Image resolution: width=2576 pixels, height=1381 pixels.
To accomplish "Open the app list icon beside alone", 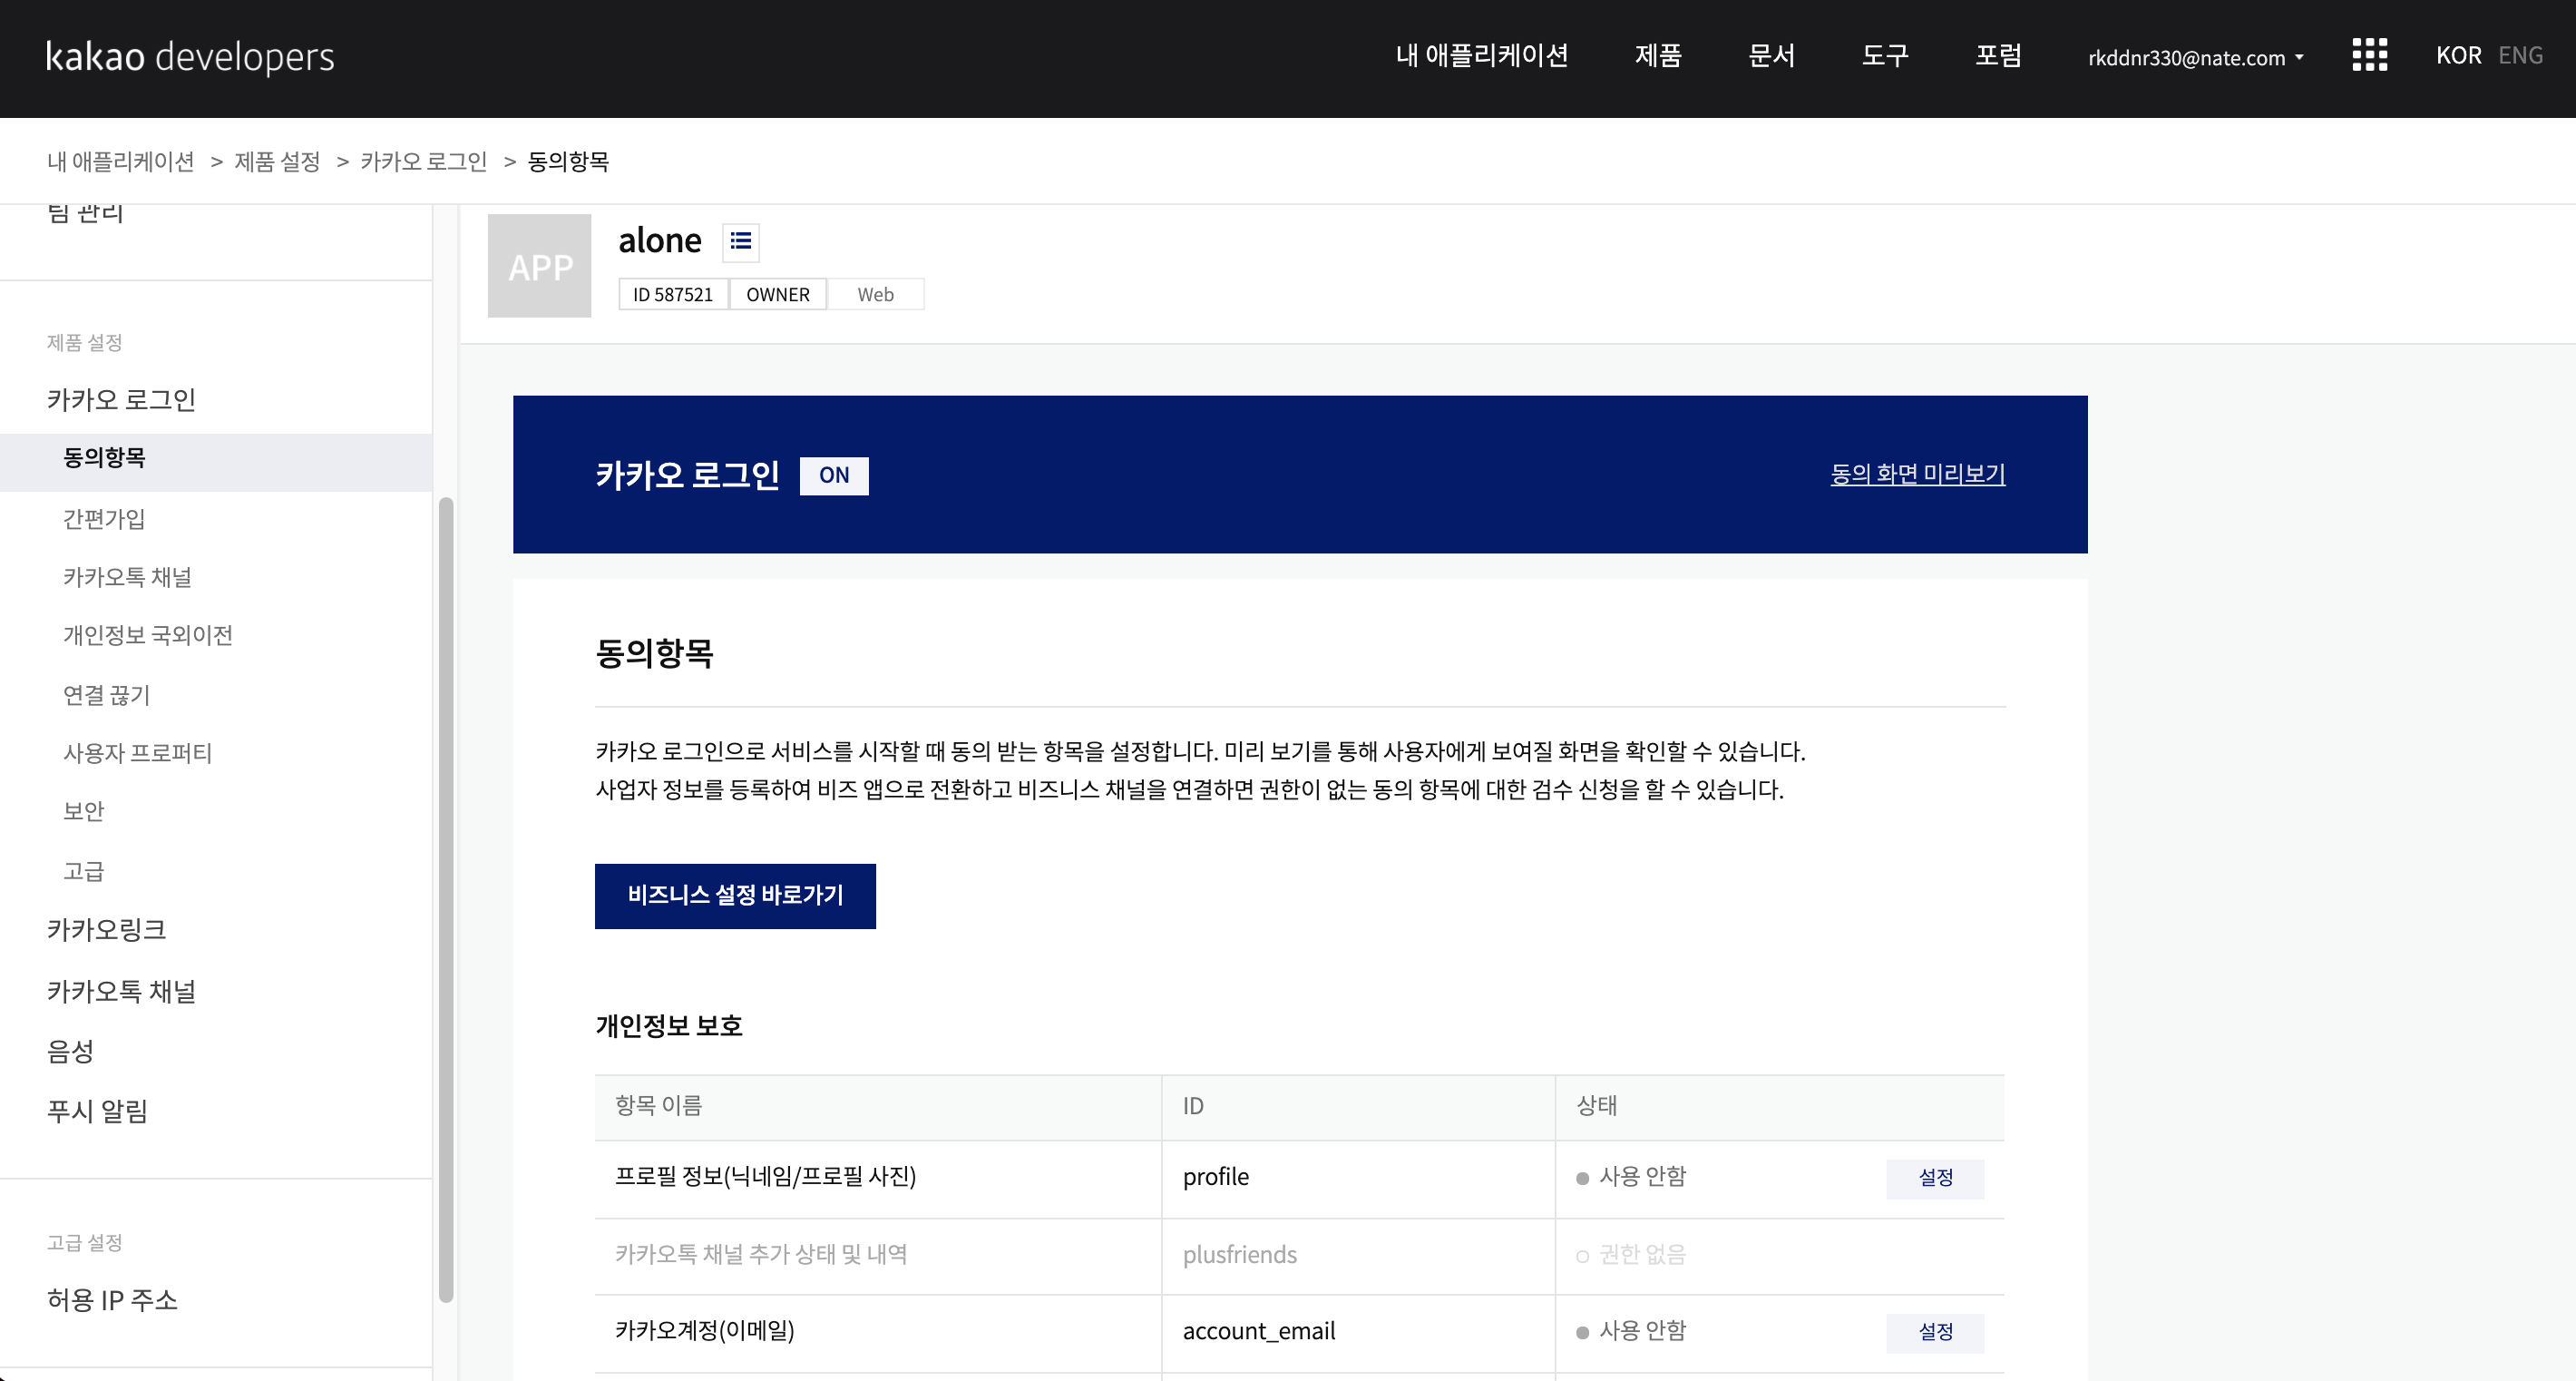I will [x=740, y=241].
